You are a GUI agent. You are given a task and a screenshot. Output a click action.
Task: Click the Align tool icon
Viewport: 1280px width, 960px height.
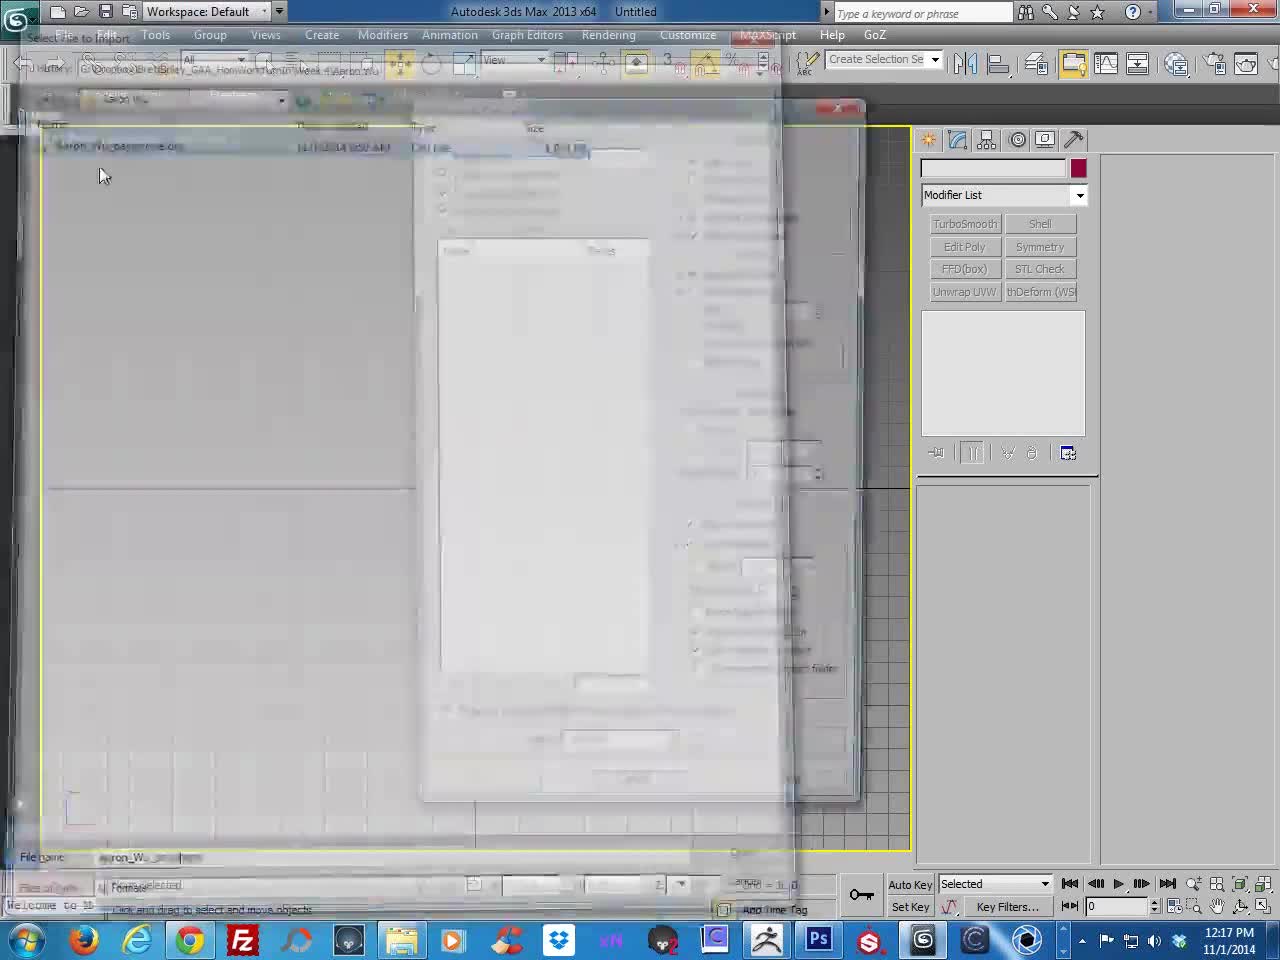(x=998, y=64)
